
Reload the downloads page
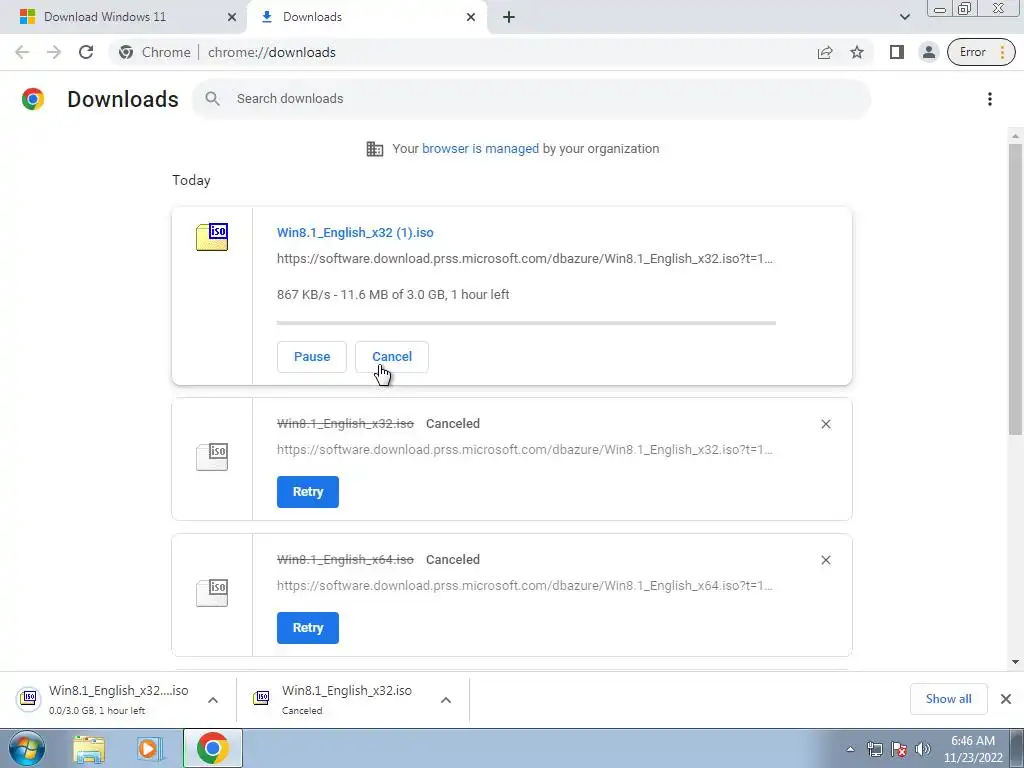86,52
